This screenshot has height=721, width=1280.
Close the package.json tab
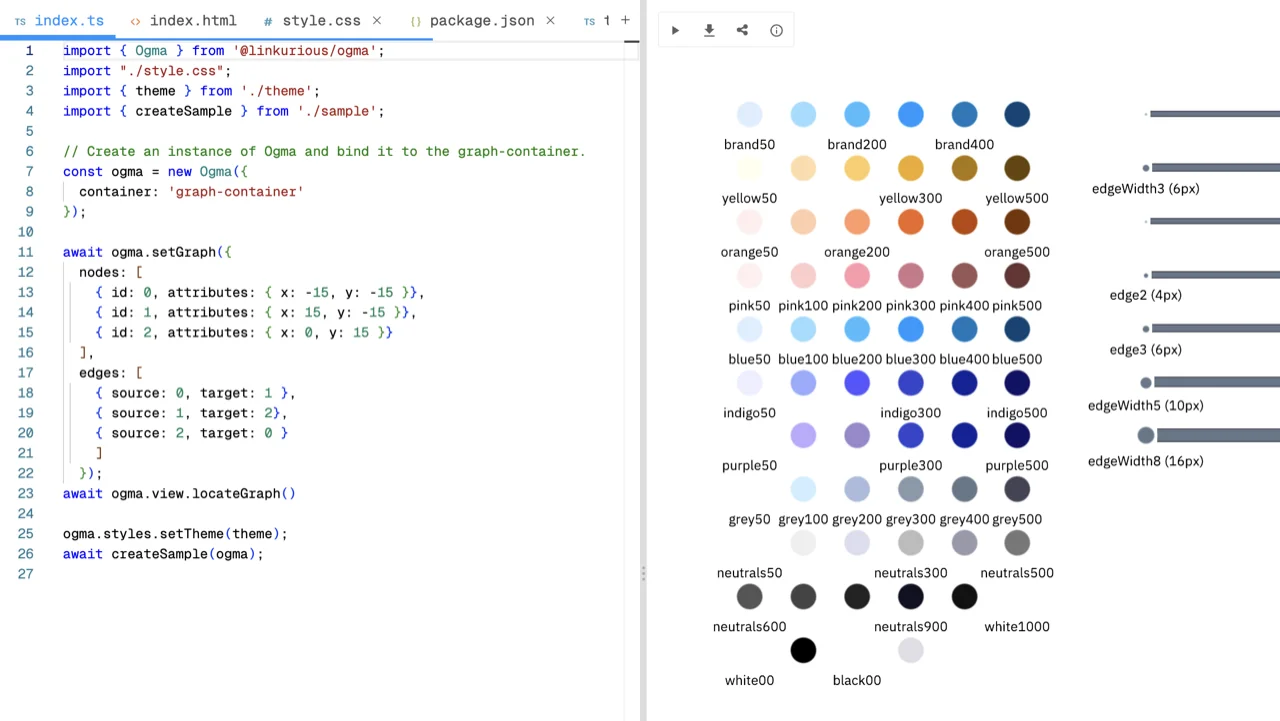pyautogui.click(x=550, y=20)
